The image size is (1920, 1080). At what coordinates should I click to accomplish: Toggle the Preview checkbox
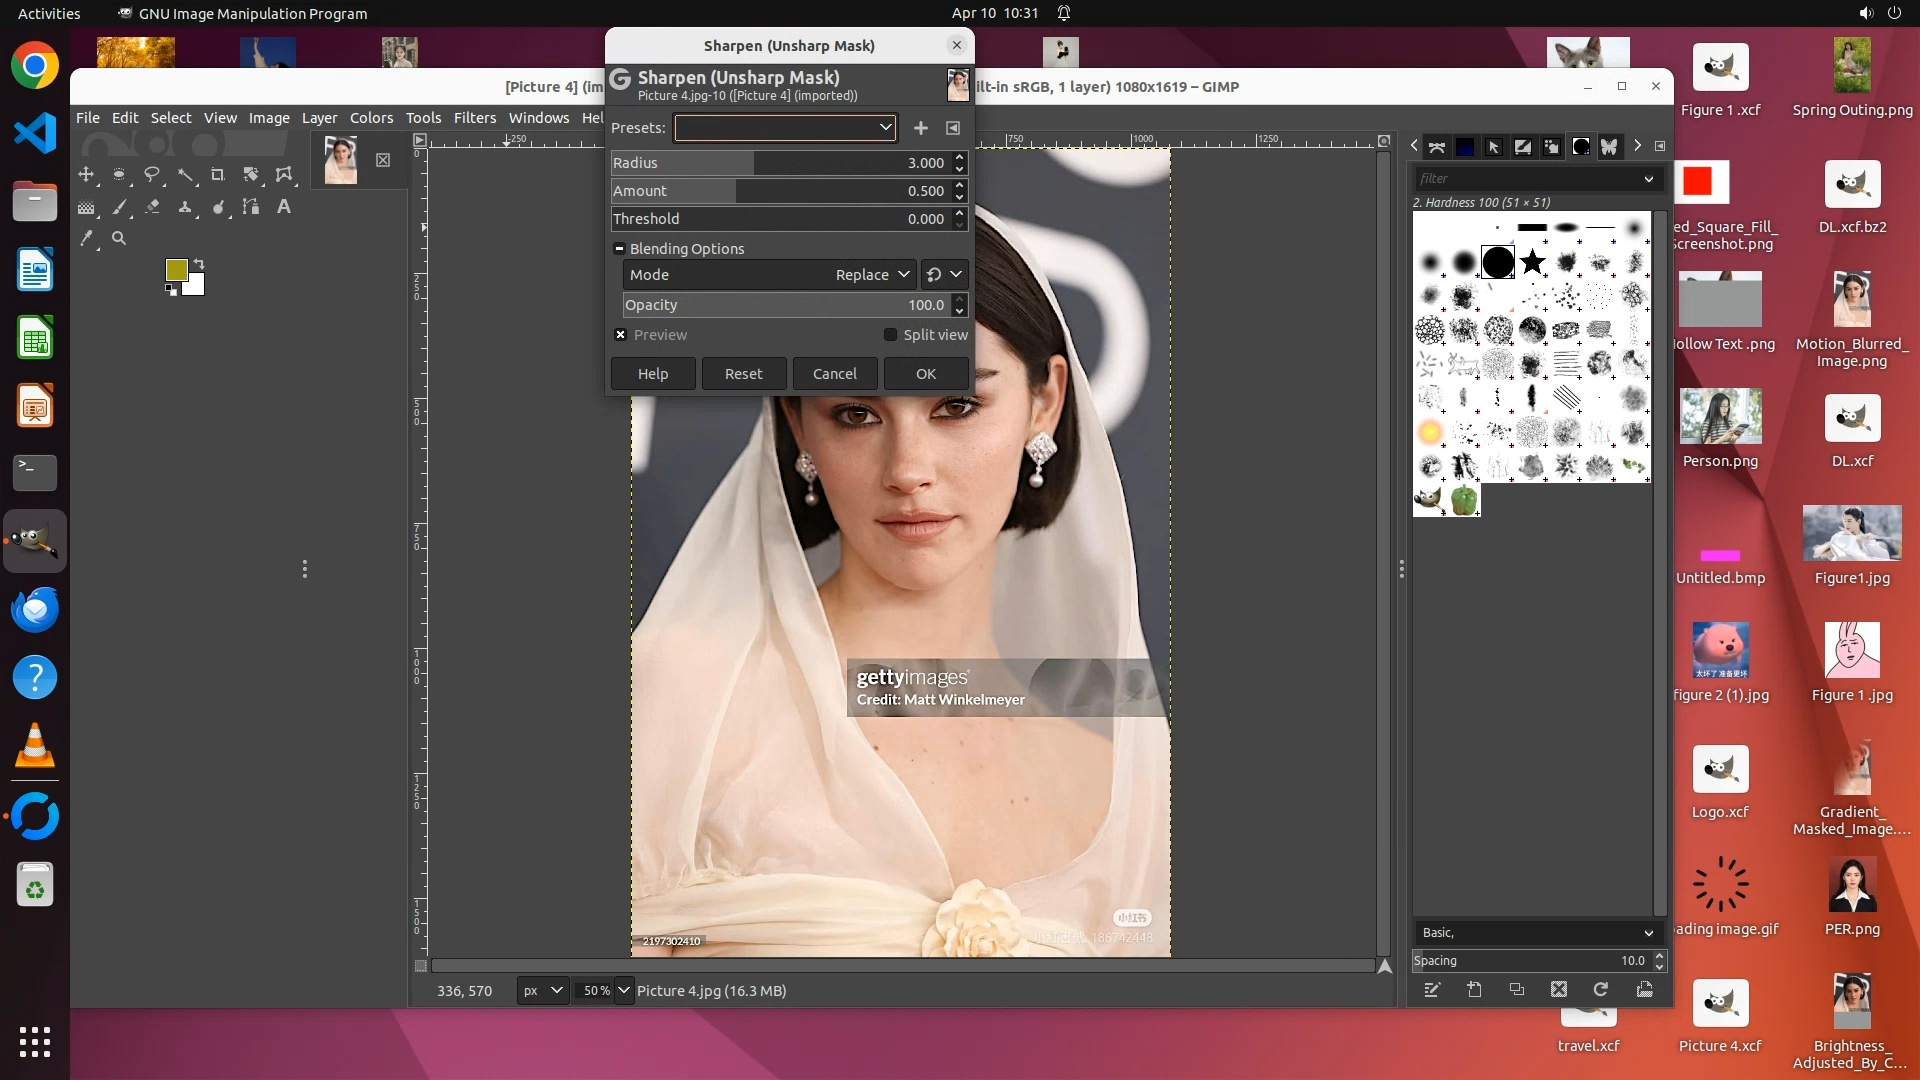coord(621,335)
